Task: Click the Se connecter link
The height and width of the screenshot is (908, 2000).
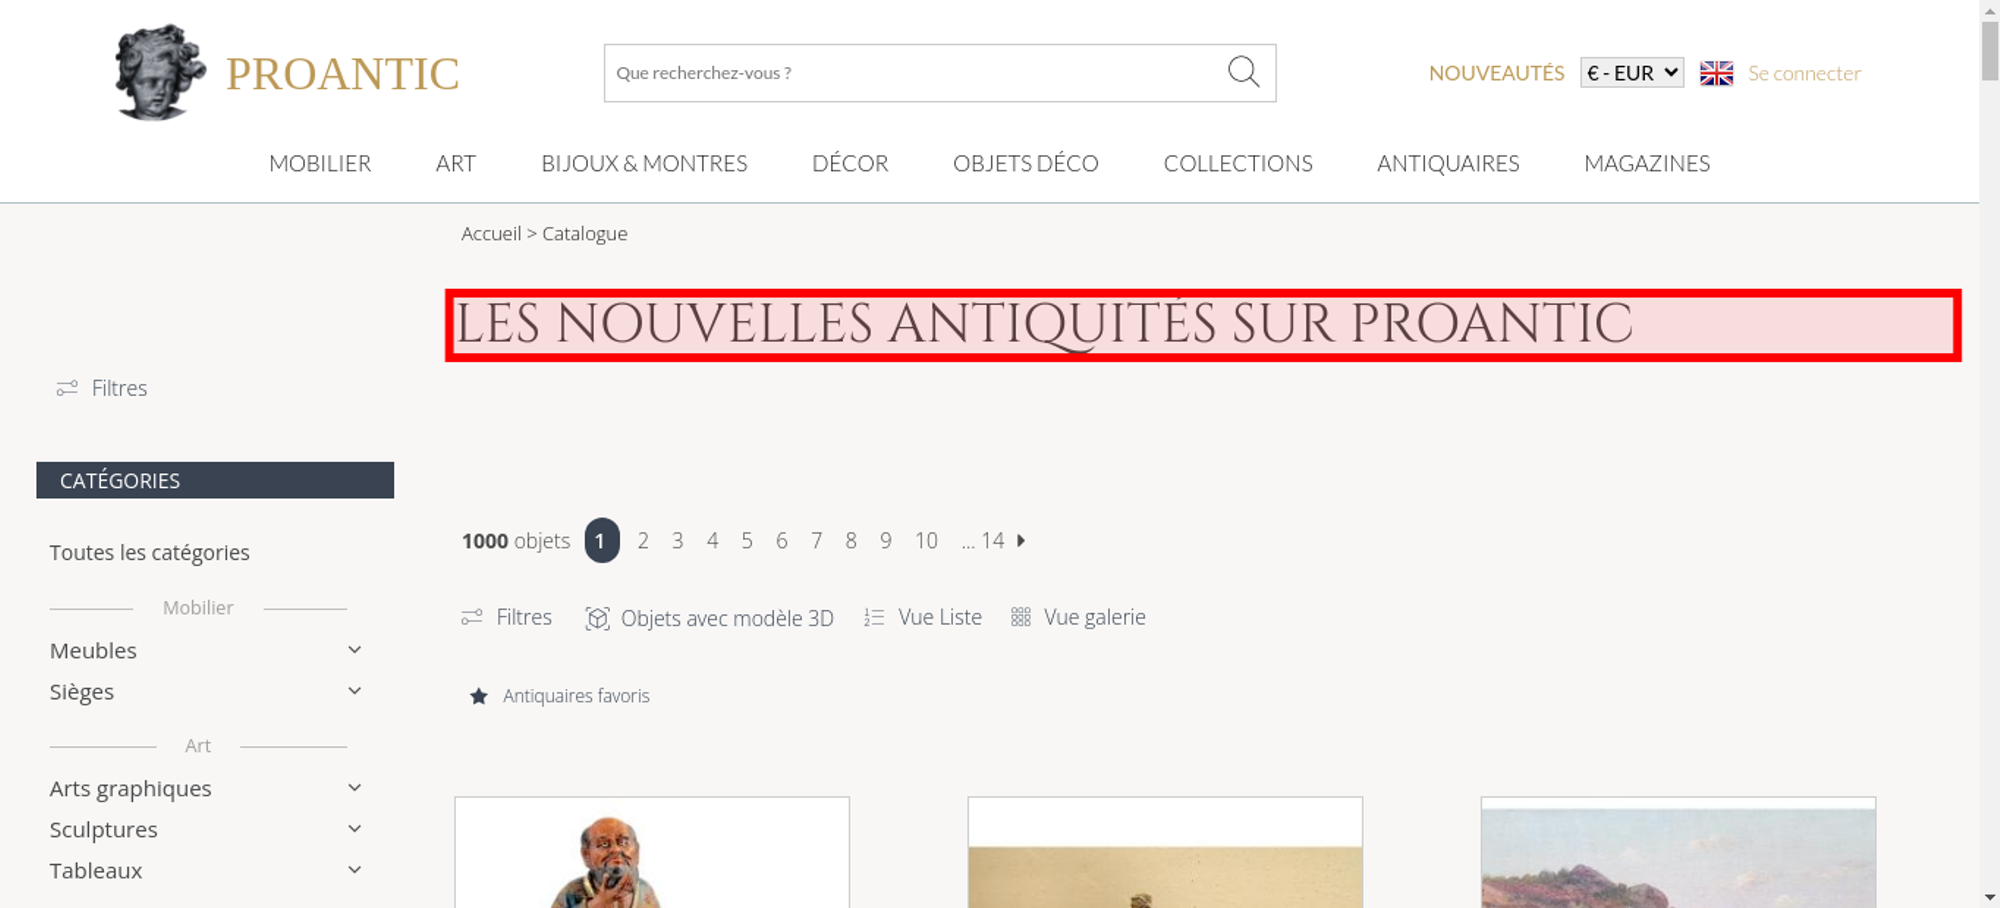Action: [1804, 73]
